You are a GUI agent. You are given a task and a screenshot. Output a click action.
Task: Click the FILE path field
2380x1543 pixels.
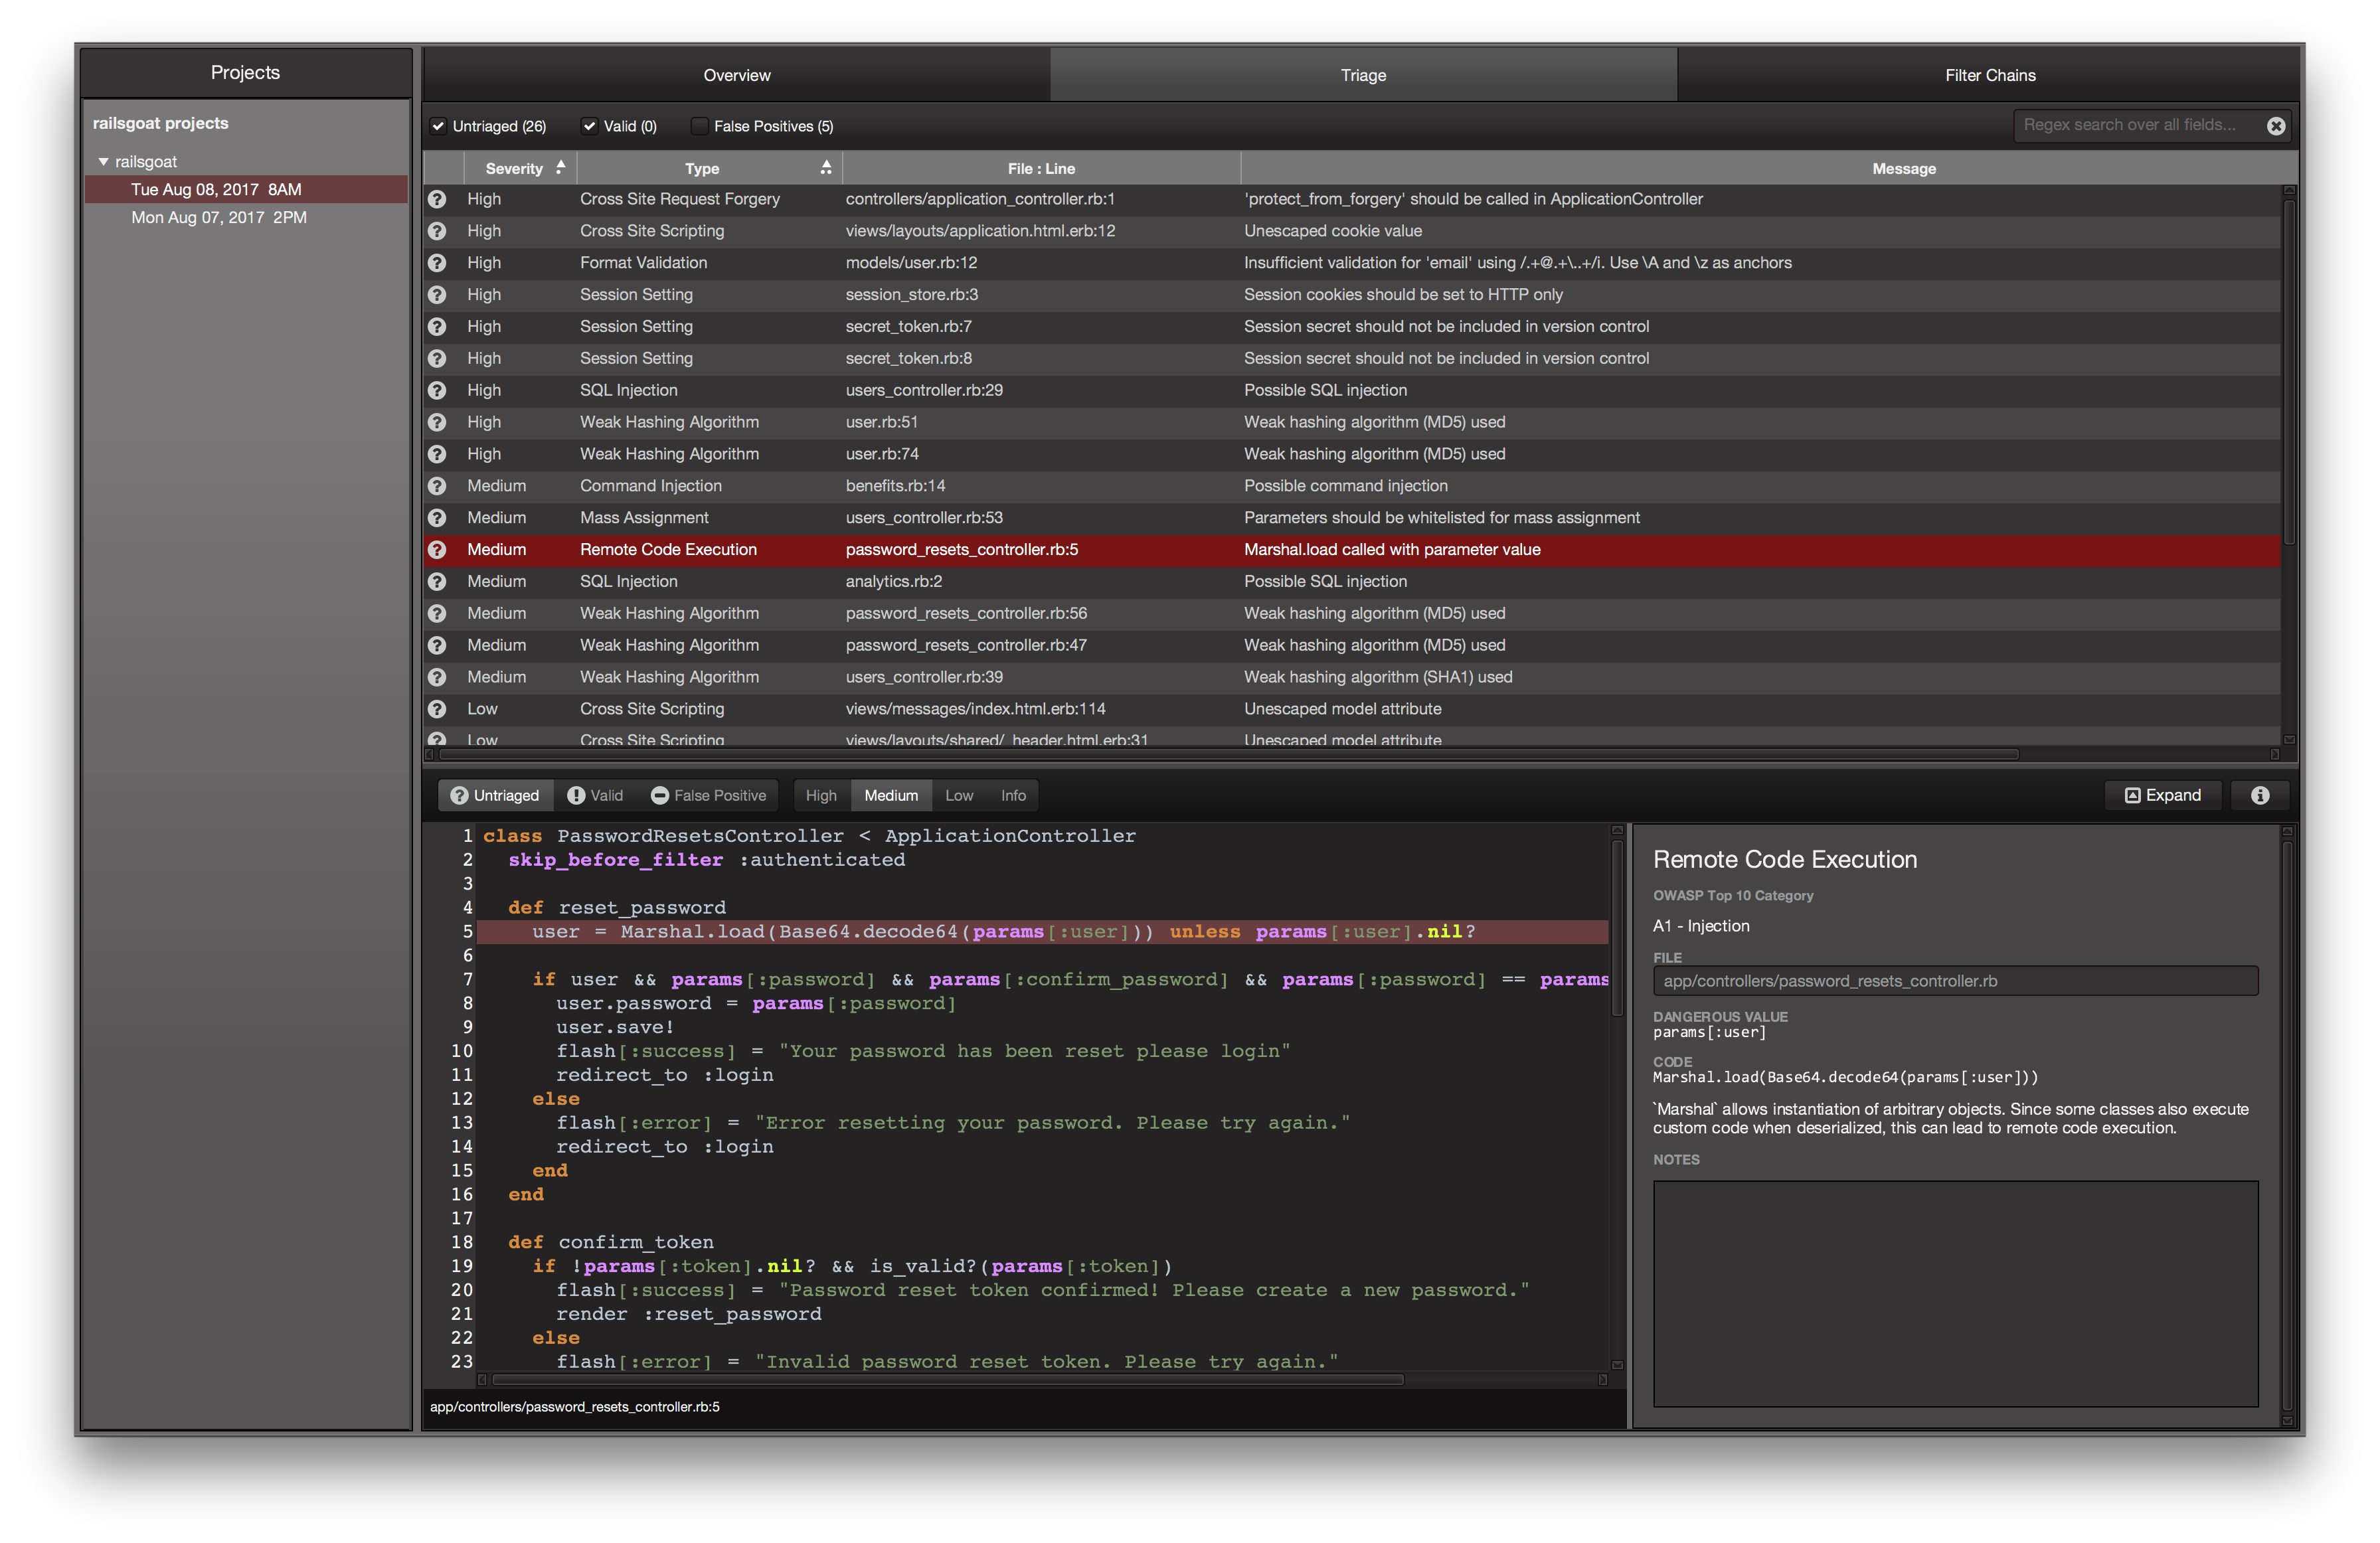[1955, 981]
